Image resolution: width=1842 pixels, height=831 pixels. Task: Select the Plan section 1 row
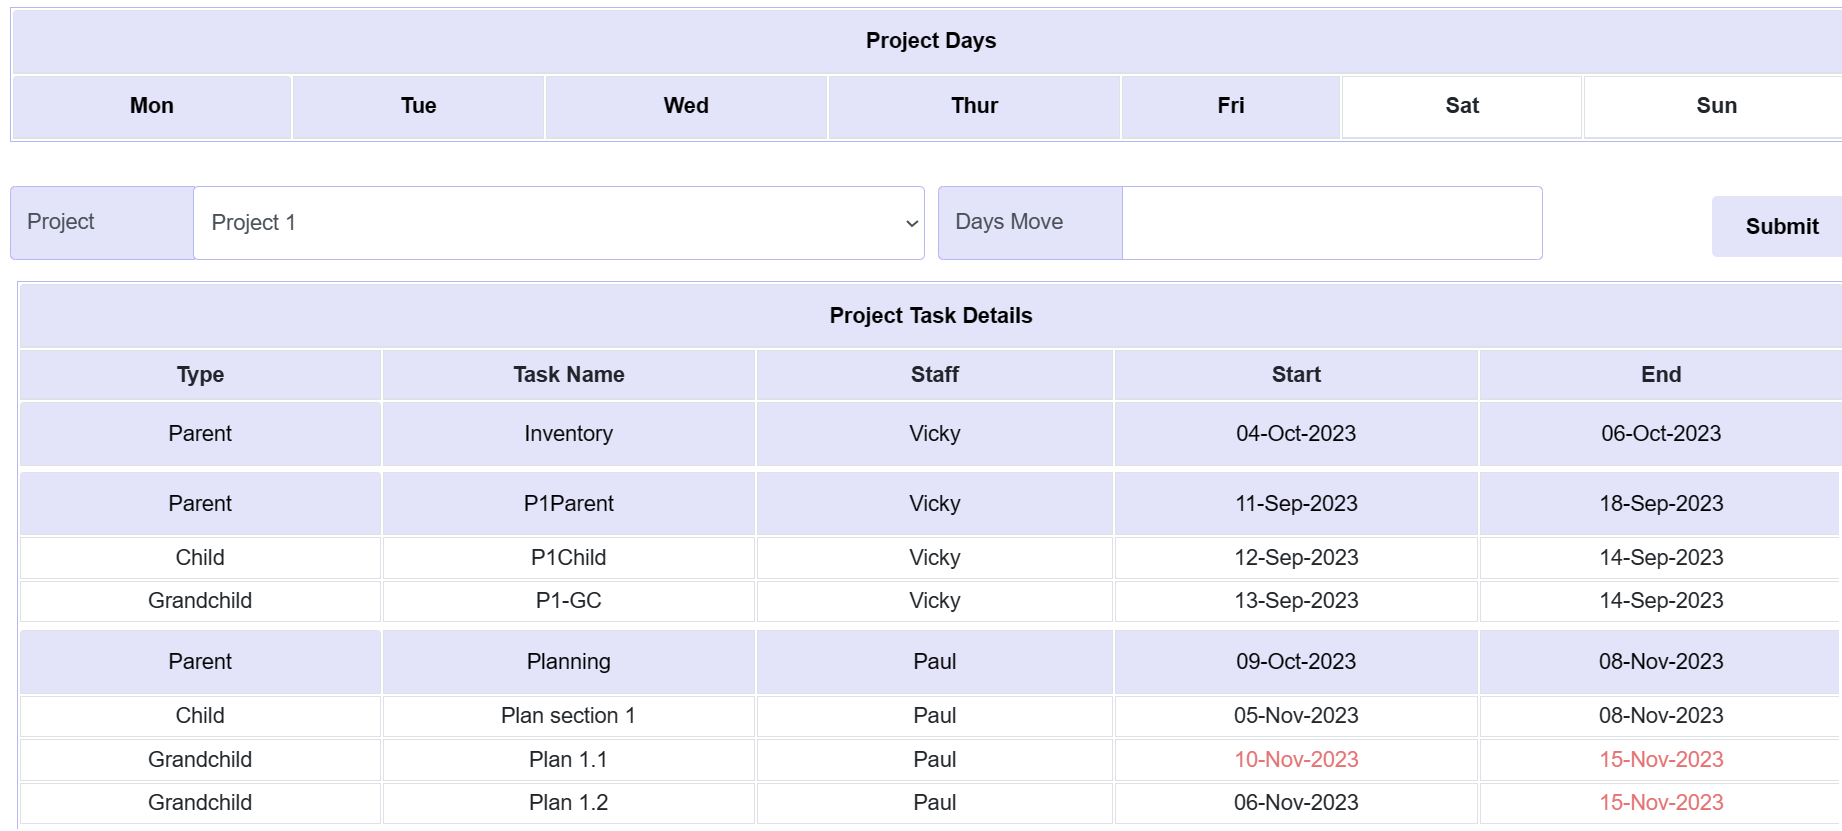pyautogui.click(x=568, y=715)
